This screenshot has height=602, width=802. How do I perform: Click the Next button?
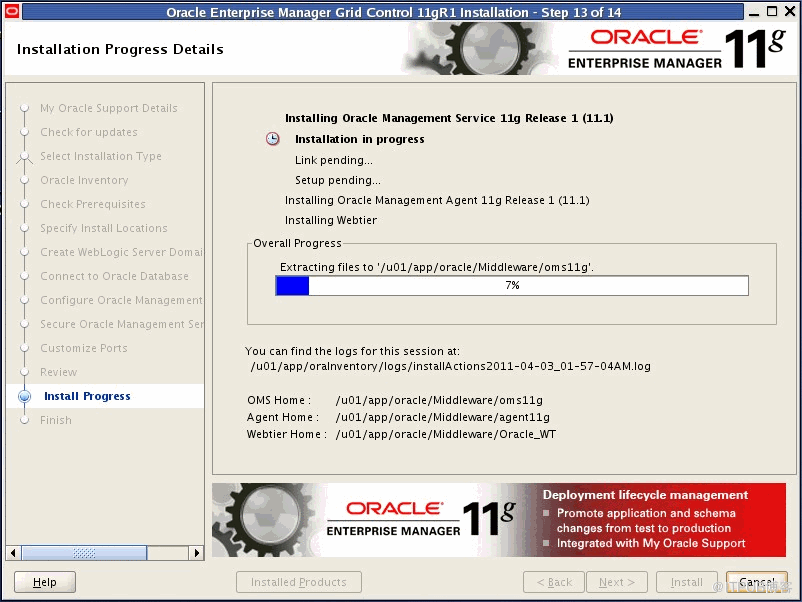click(617, 582)
